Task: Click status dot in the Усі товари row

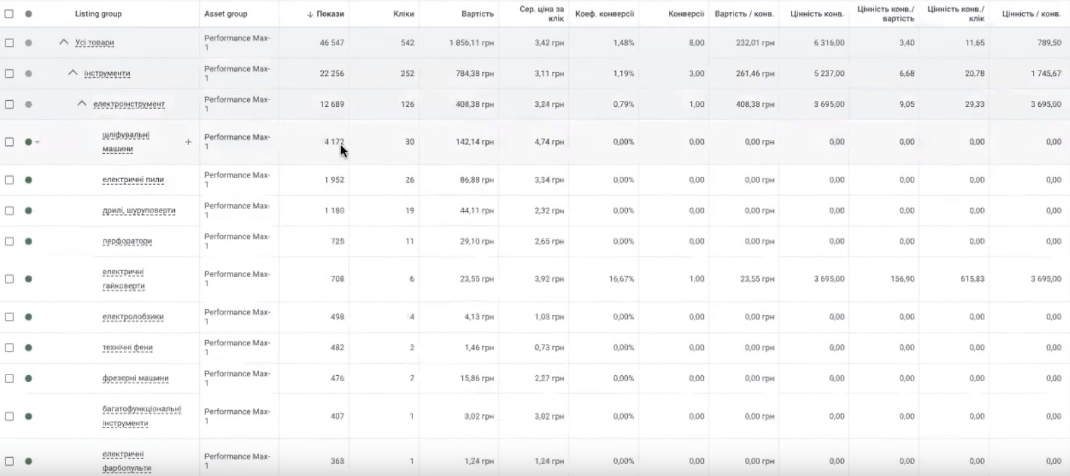Action: (28, 43)
